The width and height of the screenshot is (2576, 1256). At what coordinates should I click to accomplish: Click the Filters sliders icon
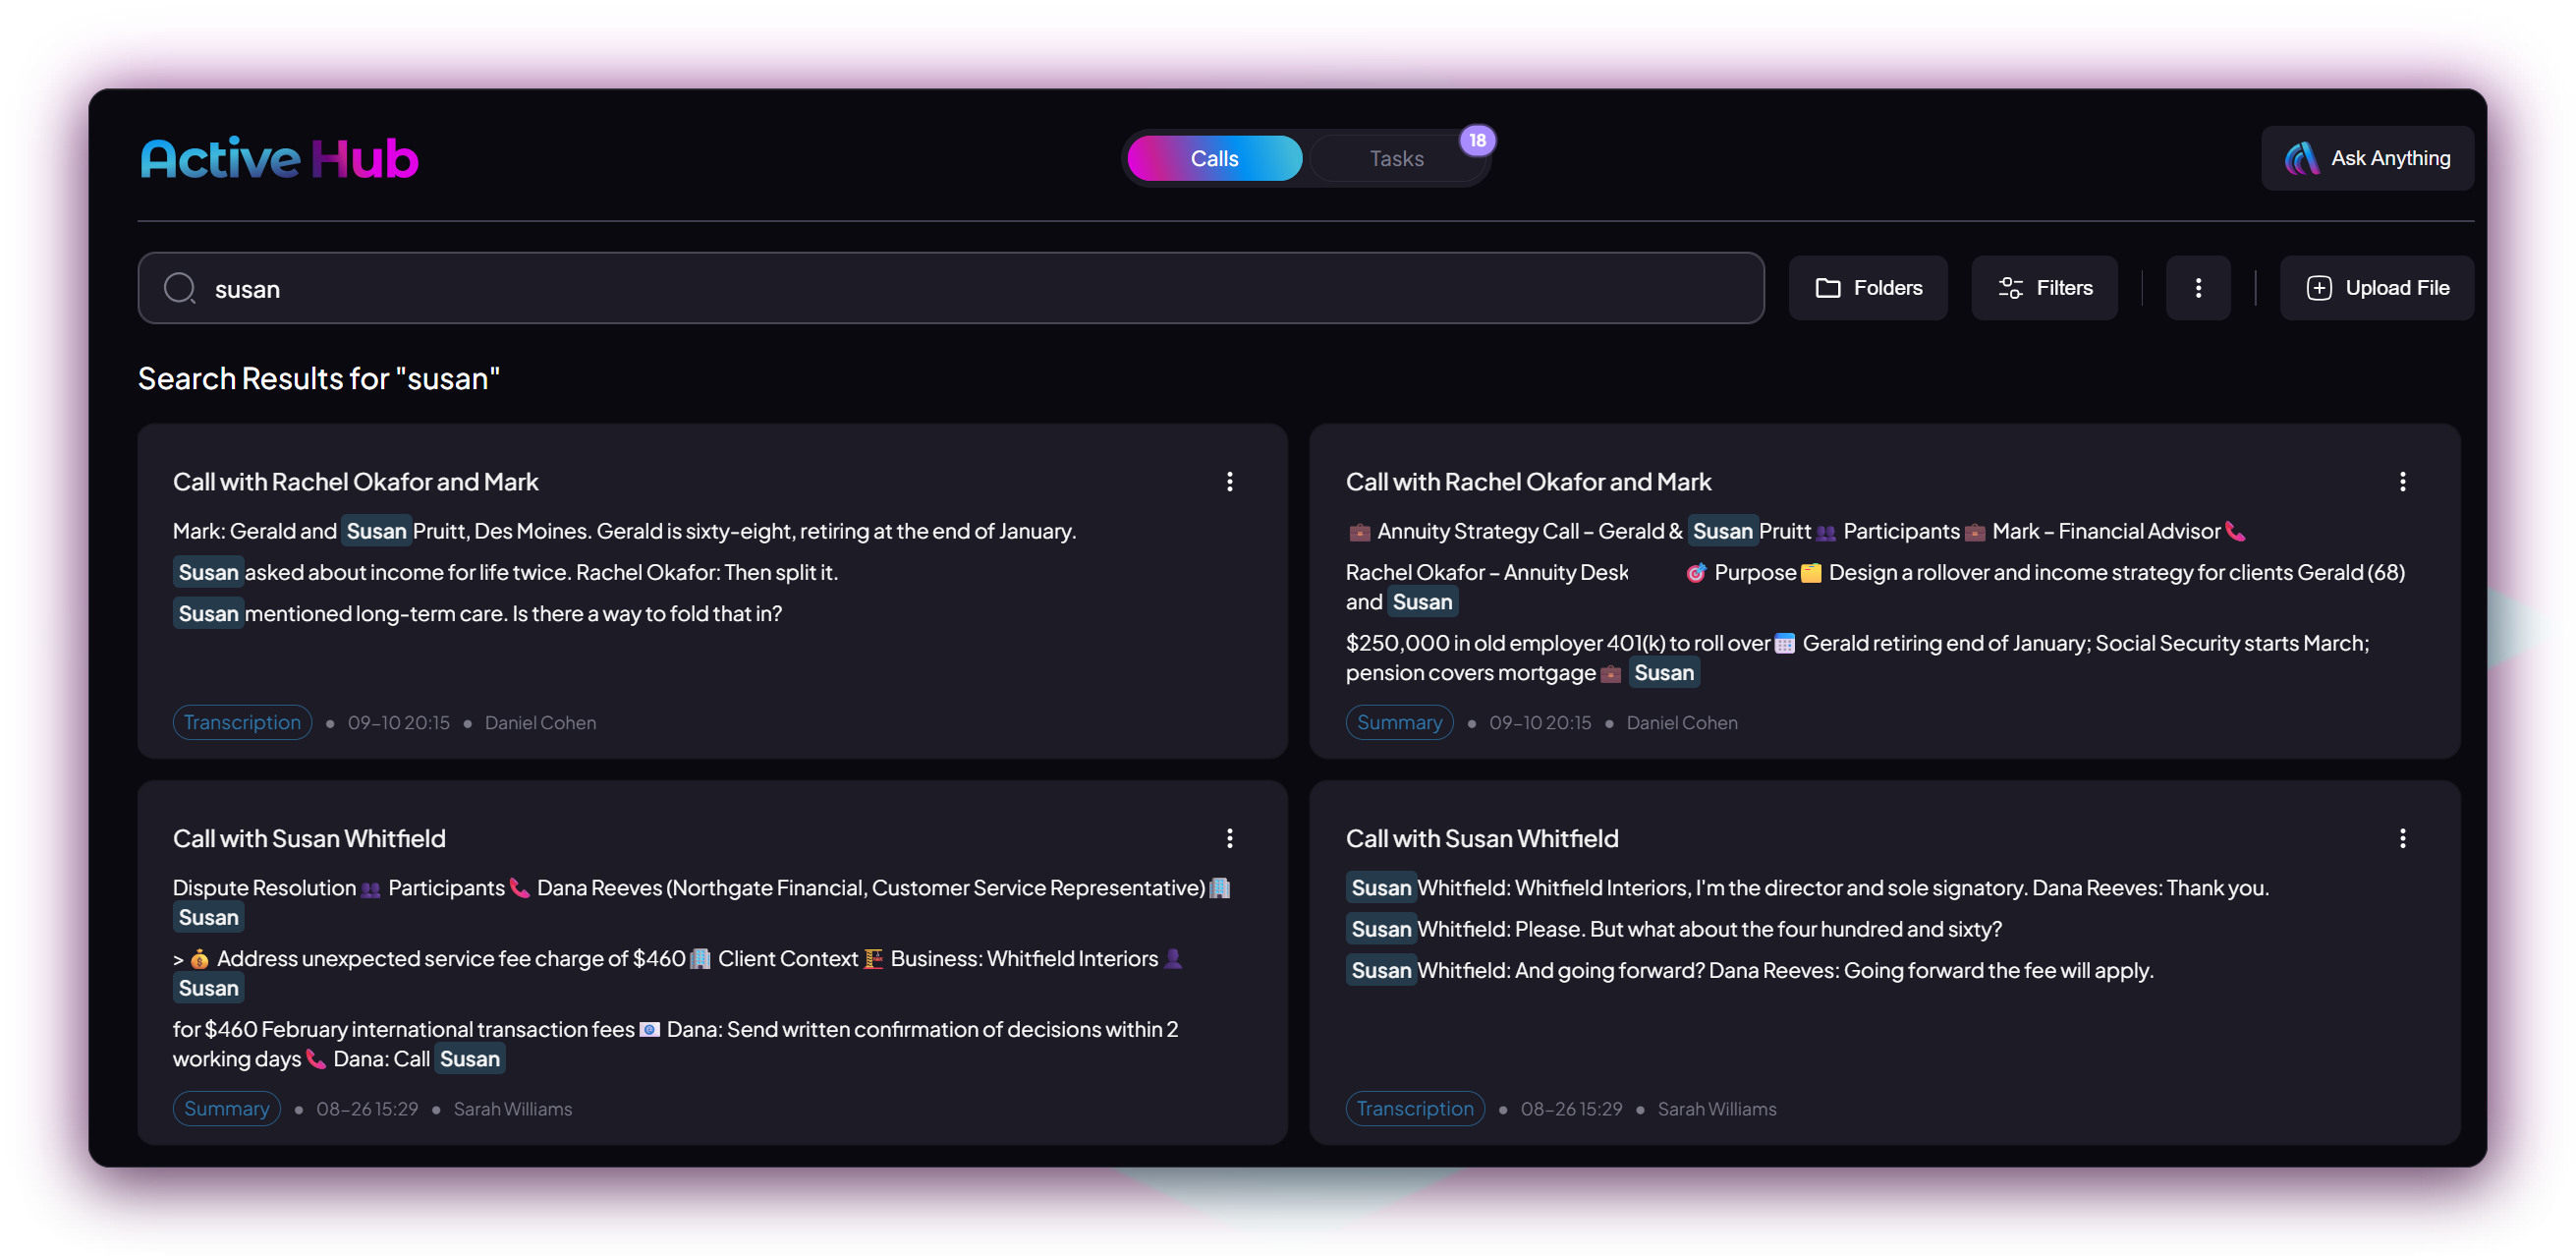point(2010,288)
